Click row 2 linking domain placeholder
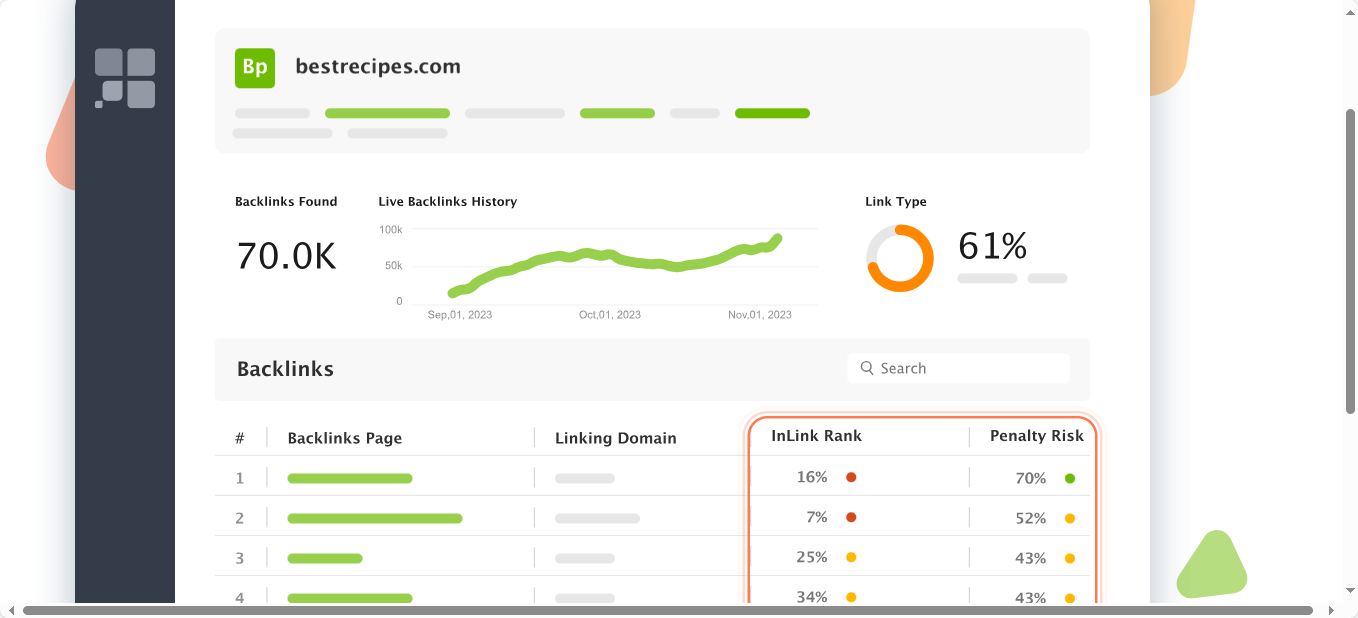The image size is (1358, 618). 597,518
